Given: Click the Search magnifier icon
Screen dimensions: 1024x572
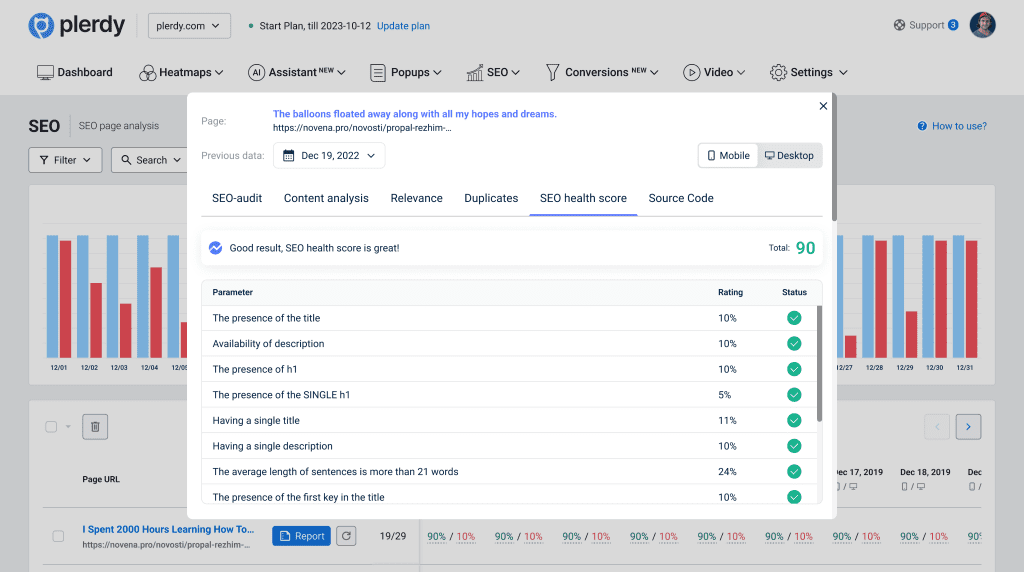Looking at the screenshot, I should click(x=126, y=160).
